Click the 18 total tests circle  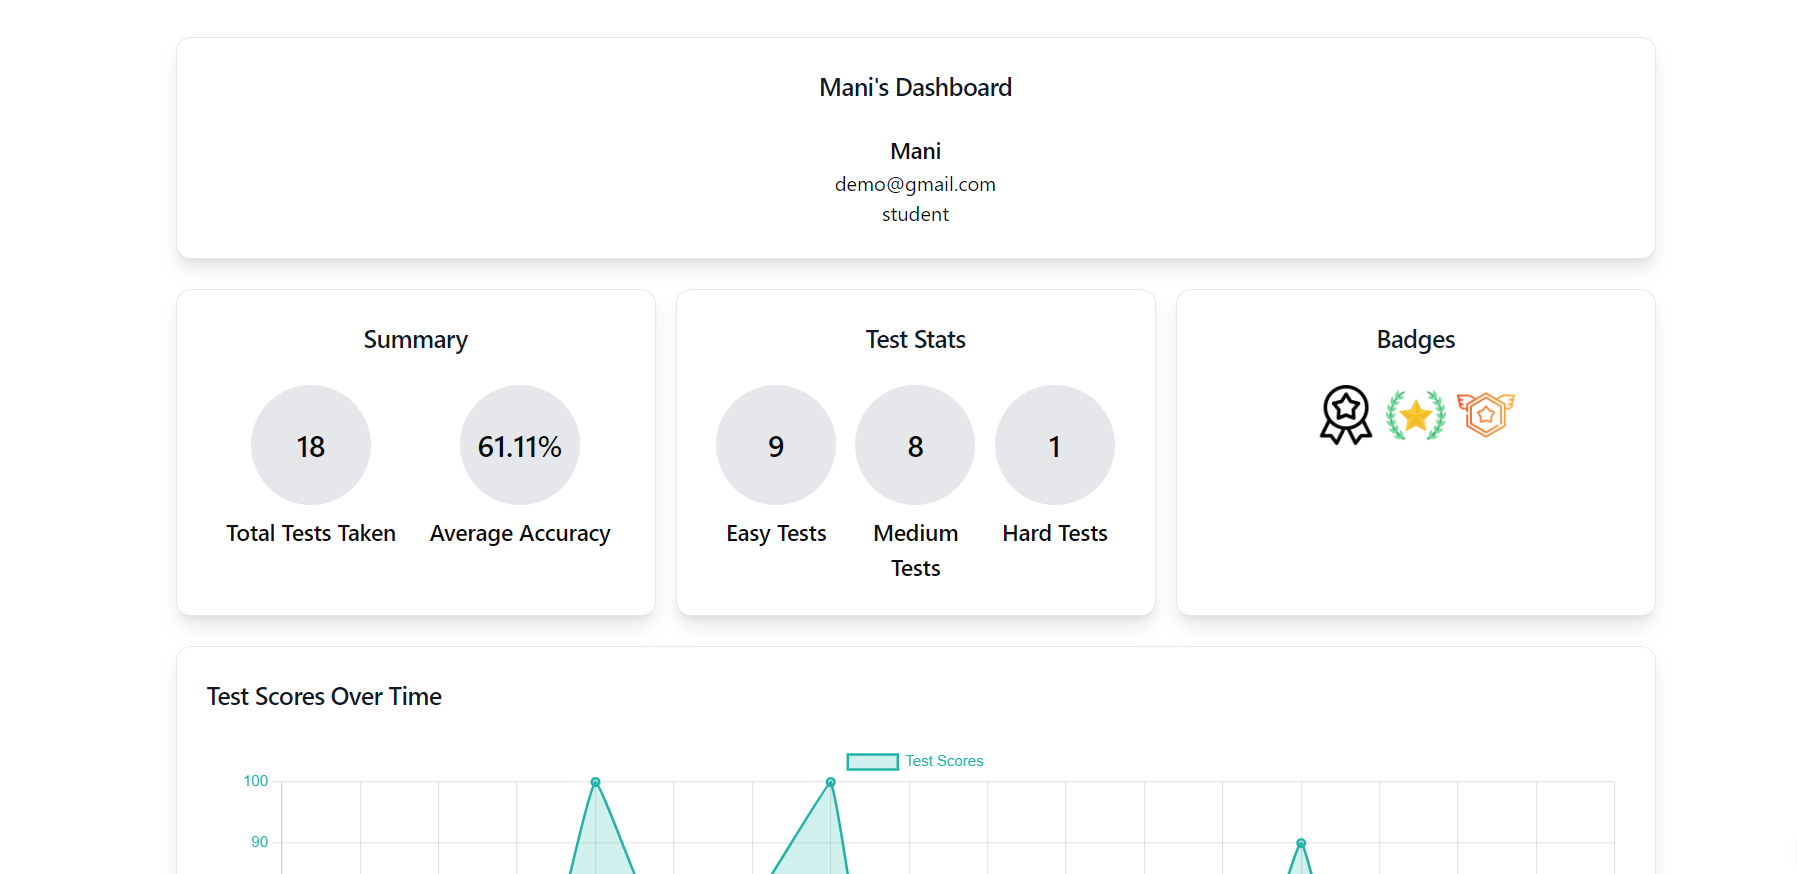(x=311, y=445)
